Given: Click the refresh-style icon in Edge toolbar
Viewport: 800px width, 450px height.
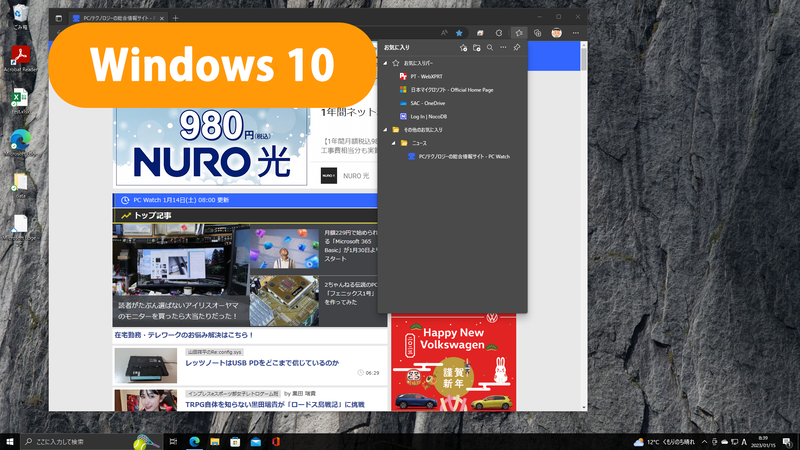Looking at the screenshot, I should point(499,33).
